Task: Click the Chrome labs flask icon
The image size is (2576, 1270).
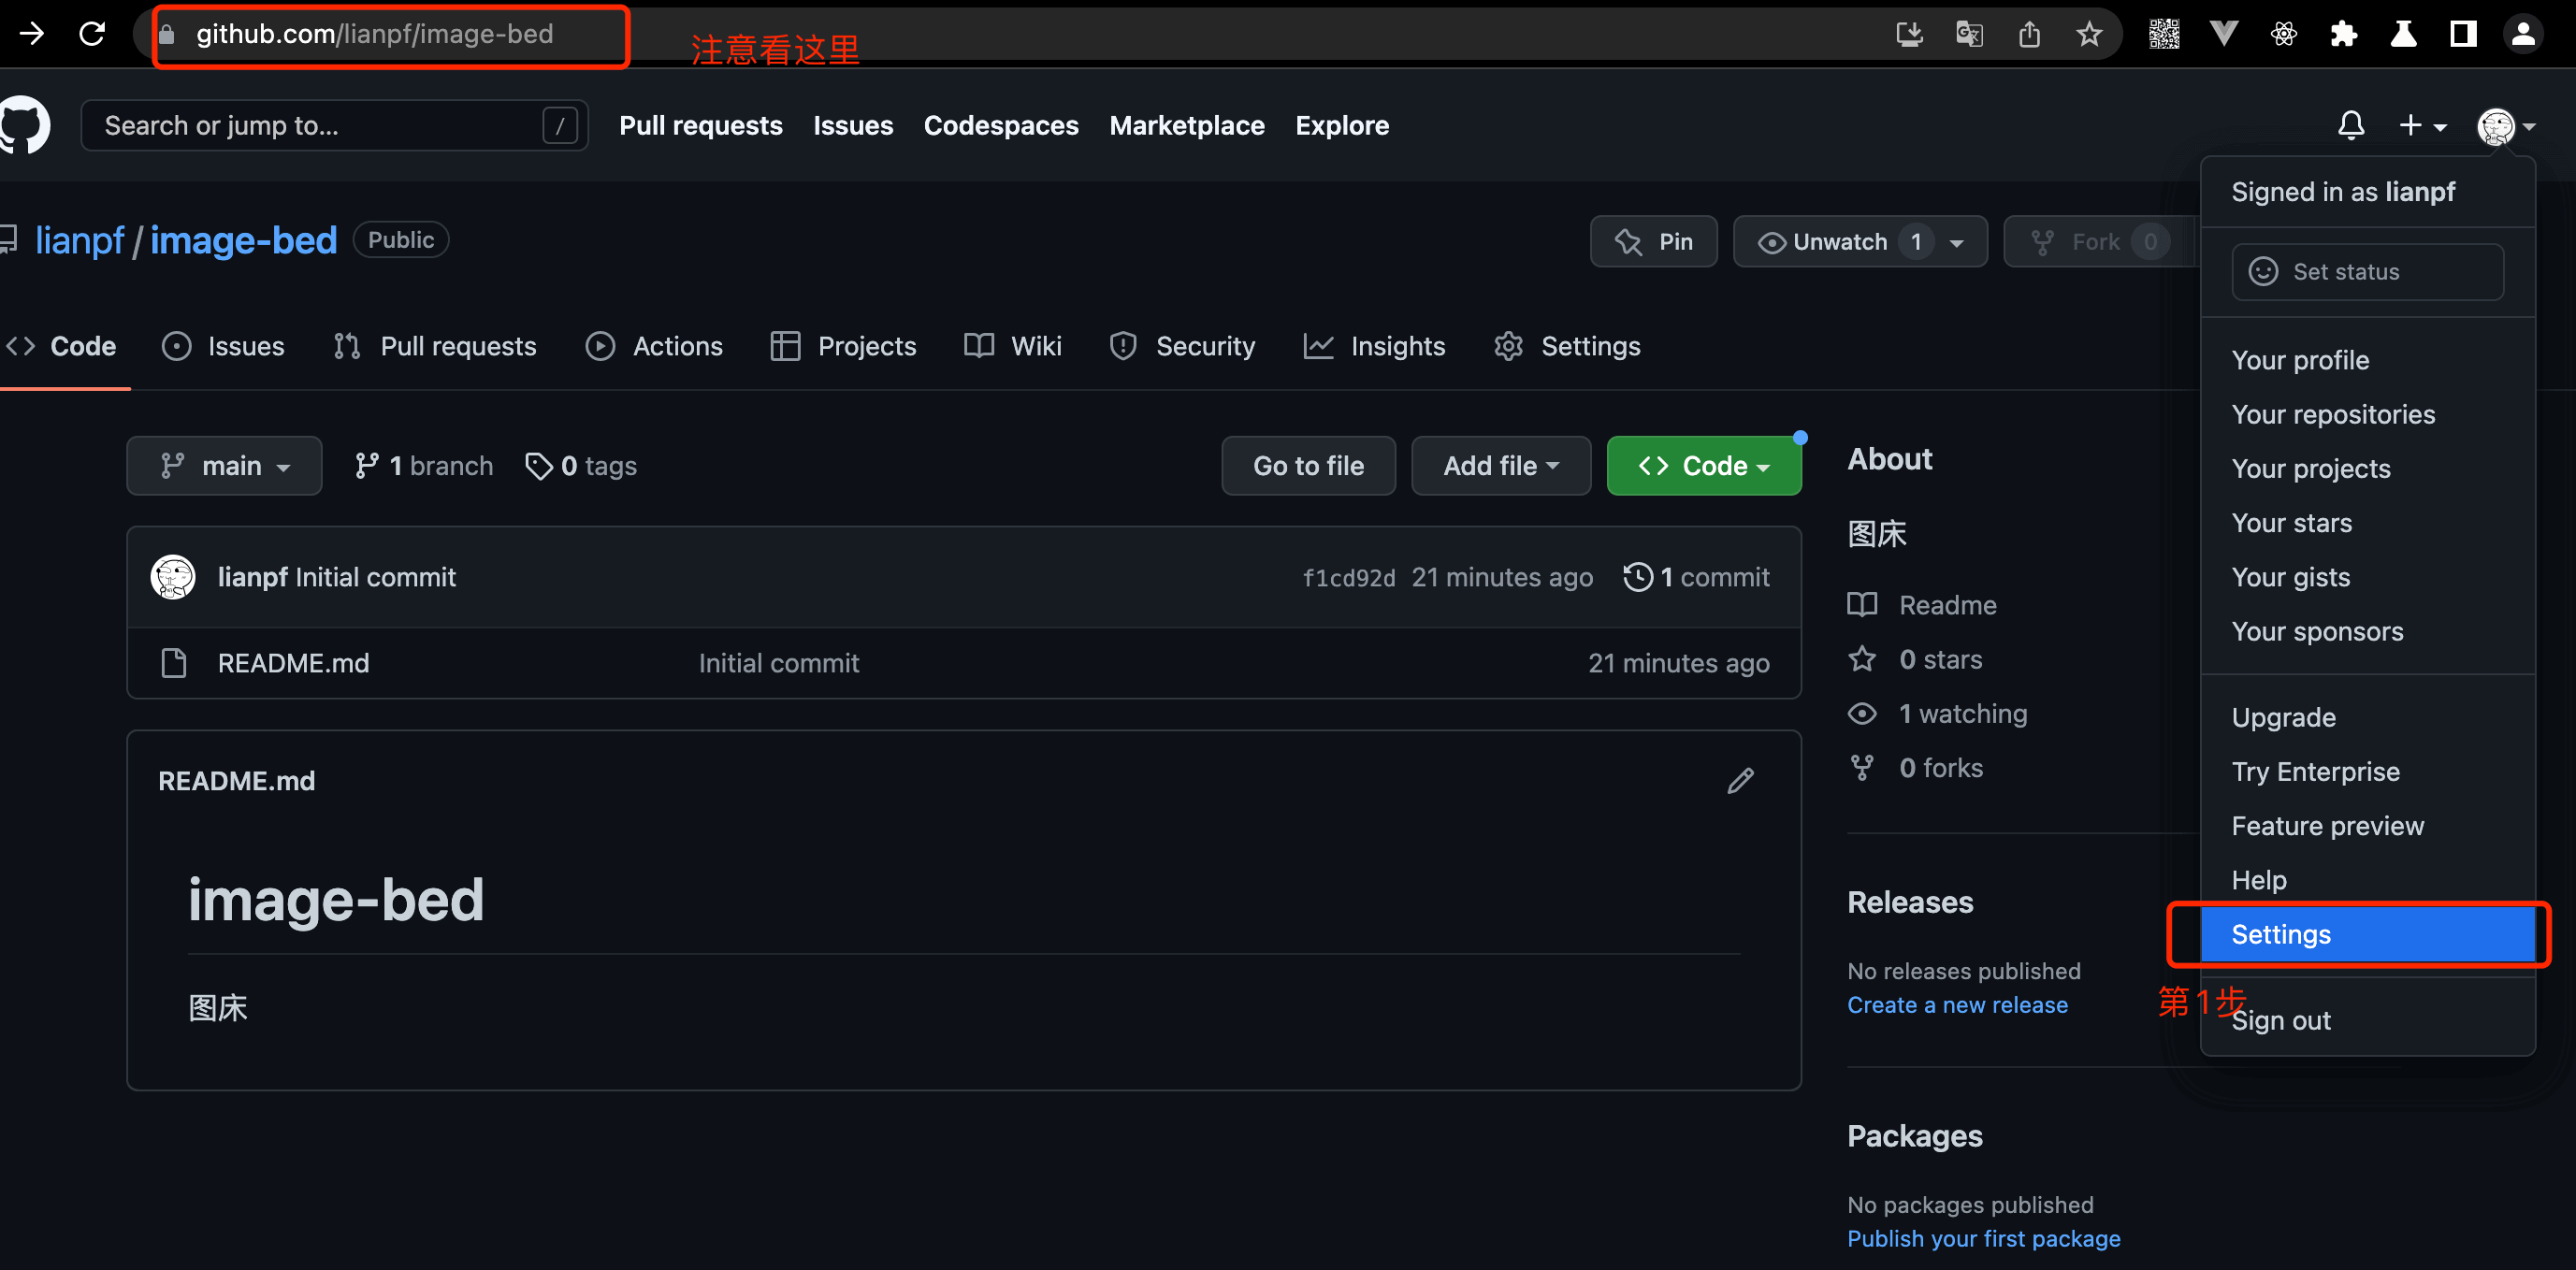Action: click(2404, 35)
